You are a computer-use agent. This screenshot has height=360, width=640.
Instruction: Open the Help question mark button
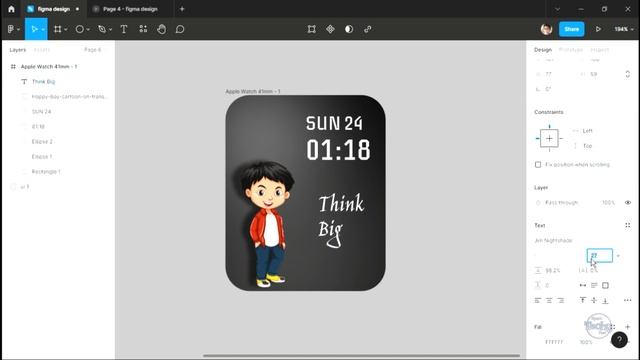(x=619, y=340)
